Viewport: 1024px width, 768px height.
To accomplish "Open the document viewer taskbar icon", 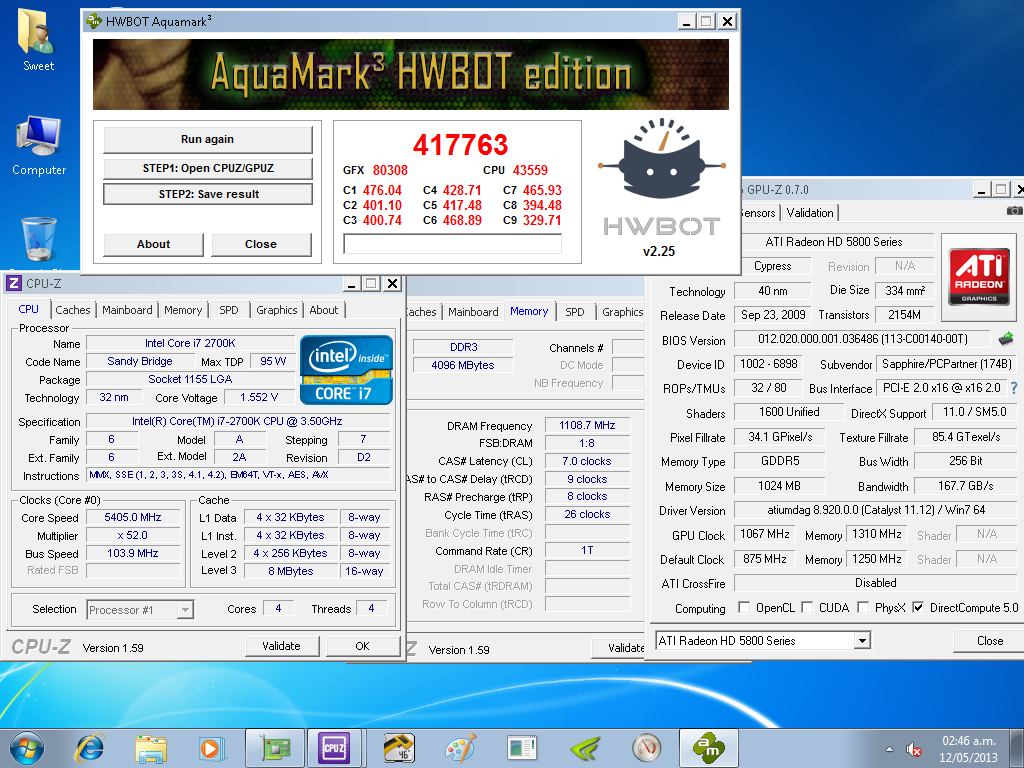I will 522,748.
